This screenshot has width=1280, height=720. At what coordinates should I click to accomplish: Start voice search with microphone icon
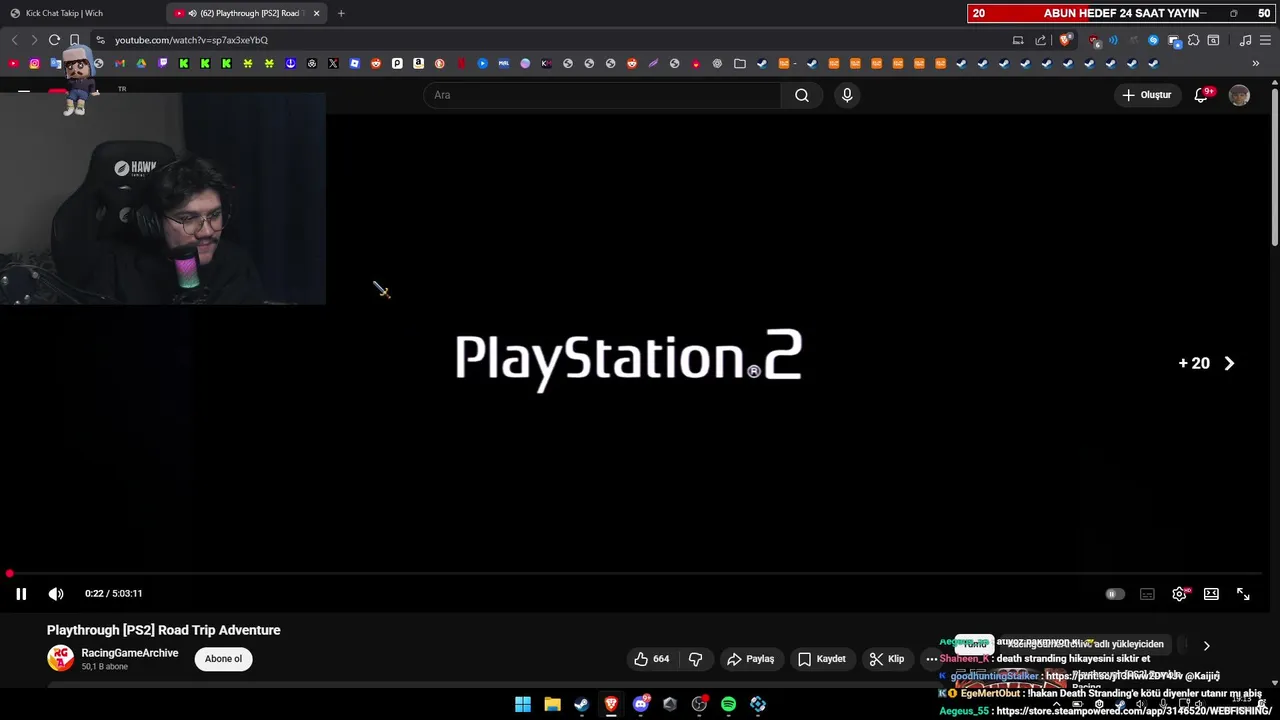(847, 95)
